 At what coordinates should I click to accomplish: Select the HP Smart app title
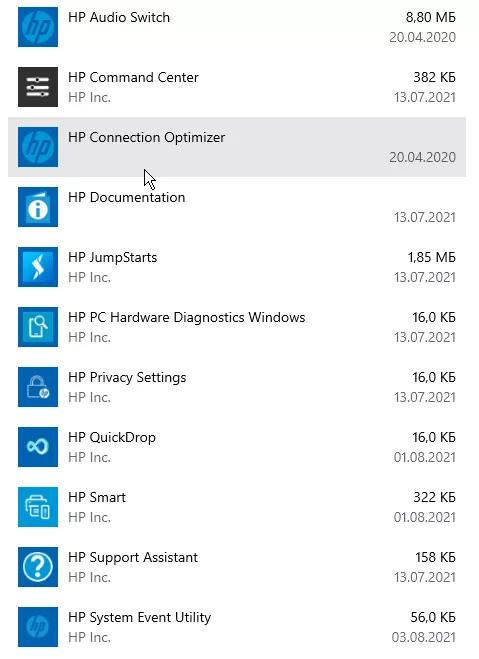97,498
